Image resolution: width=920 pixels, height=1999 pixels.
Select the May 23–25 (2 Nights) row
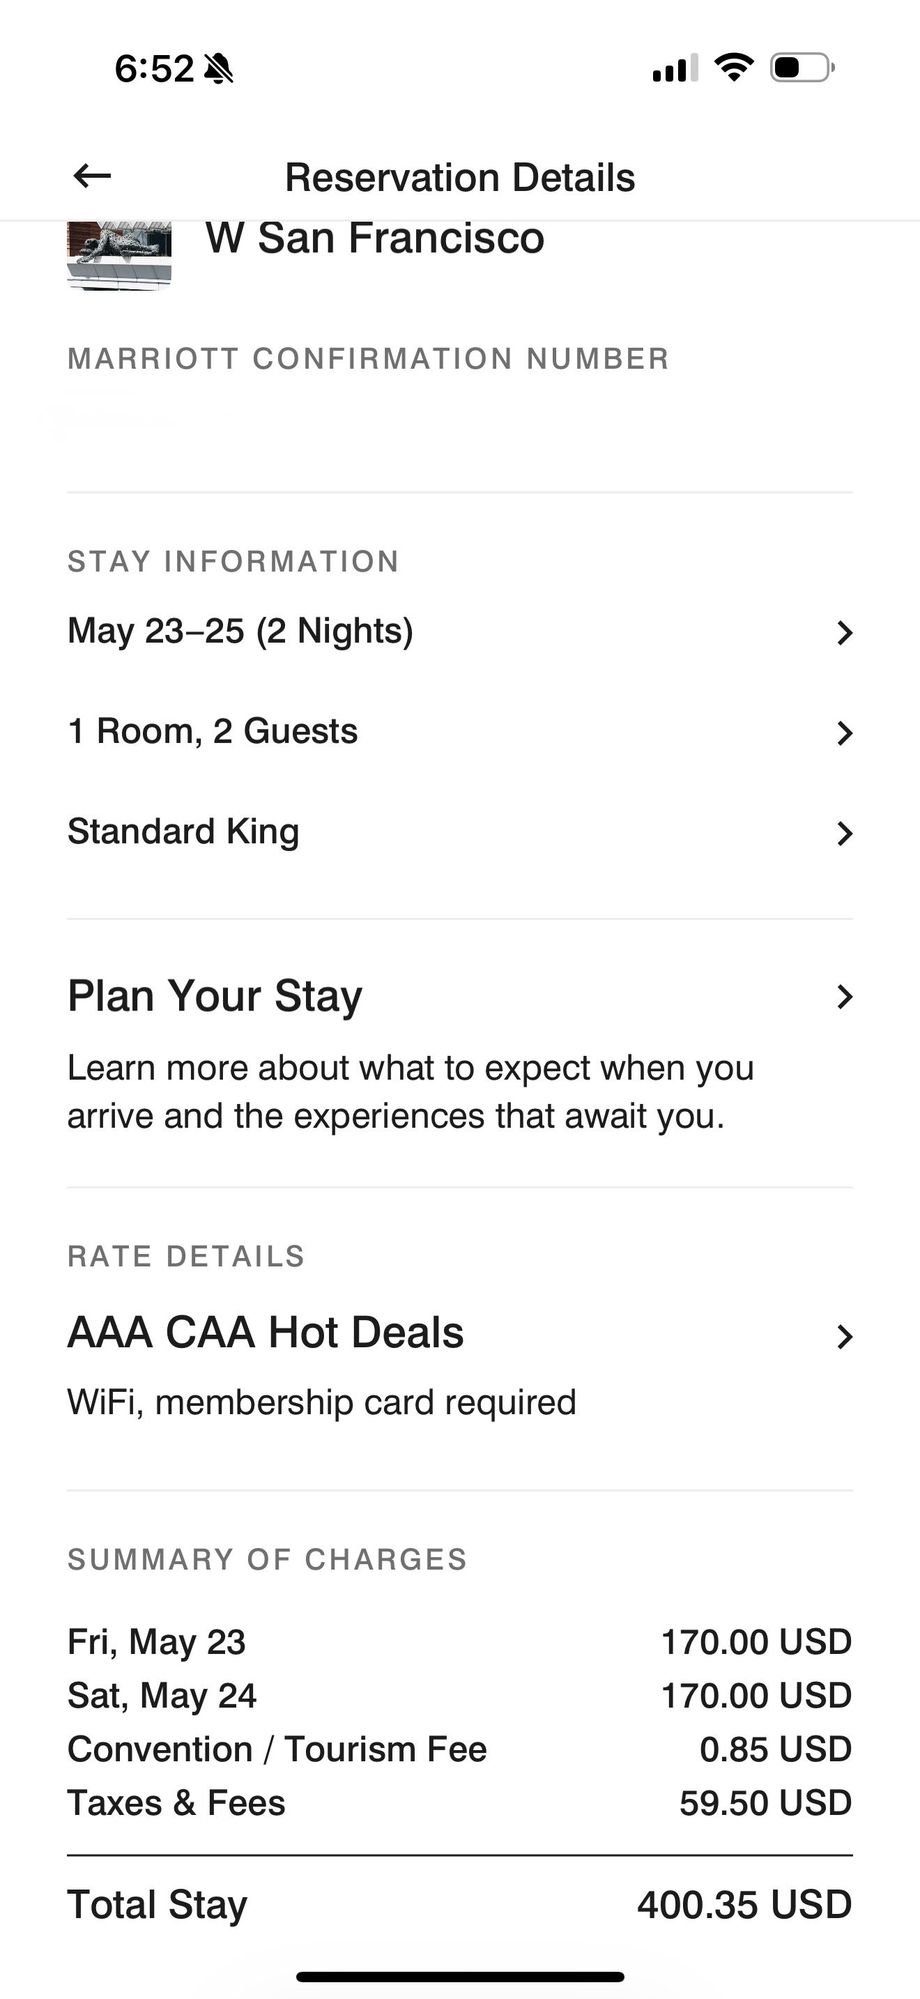pyautogui.click(x=460, y=632)
